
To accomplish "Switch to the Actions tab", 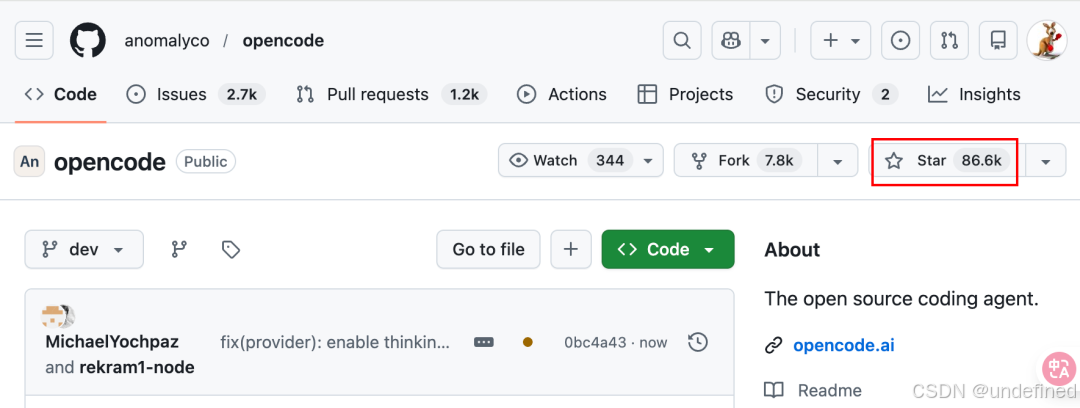I will [x=561, y=94].
